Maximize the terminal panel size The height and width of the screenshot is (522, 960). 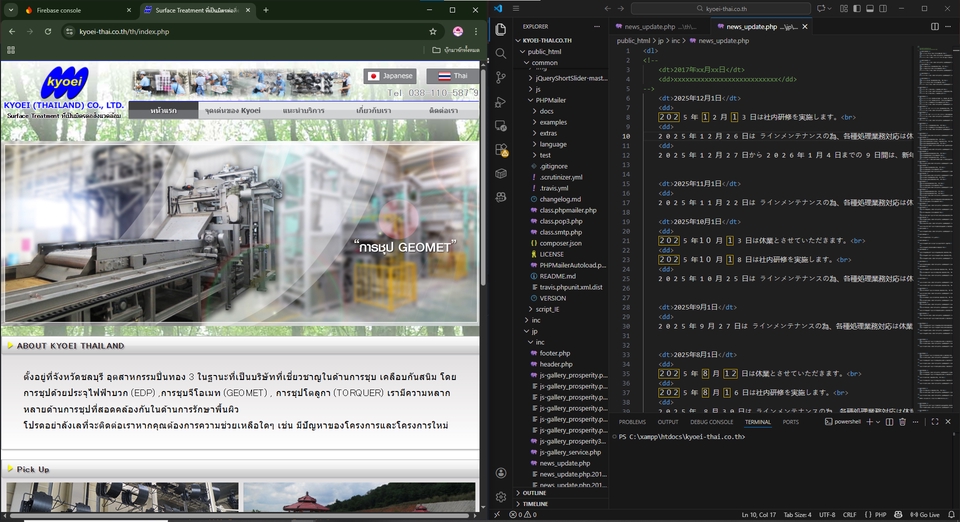click(x=935, y=422)
